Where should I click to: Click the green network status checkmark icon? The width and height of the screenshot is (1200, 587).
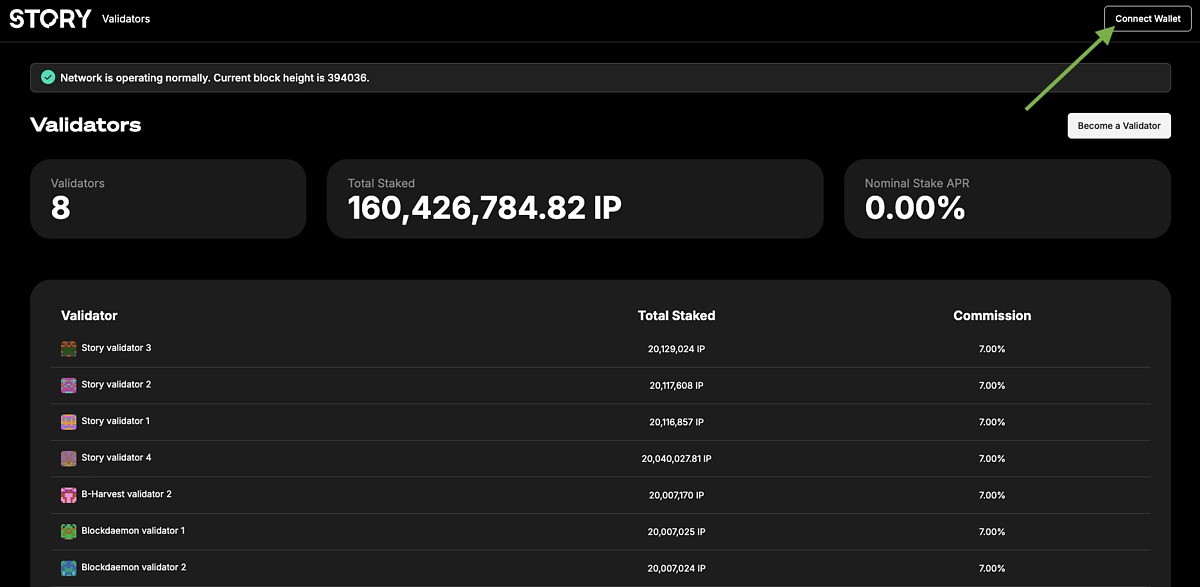tap(47, 77)
